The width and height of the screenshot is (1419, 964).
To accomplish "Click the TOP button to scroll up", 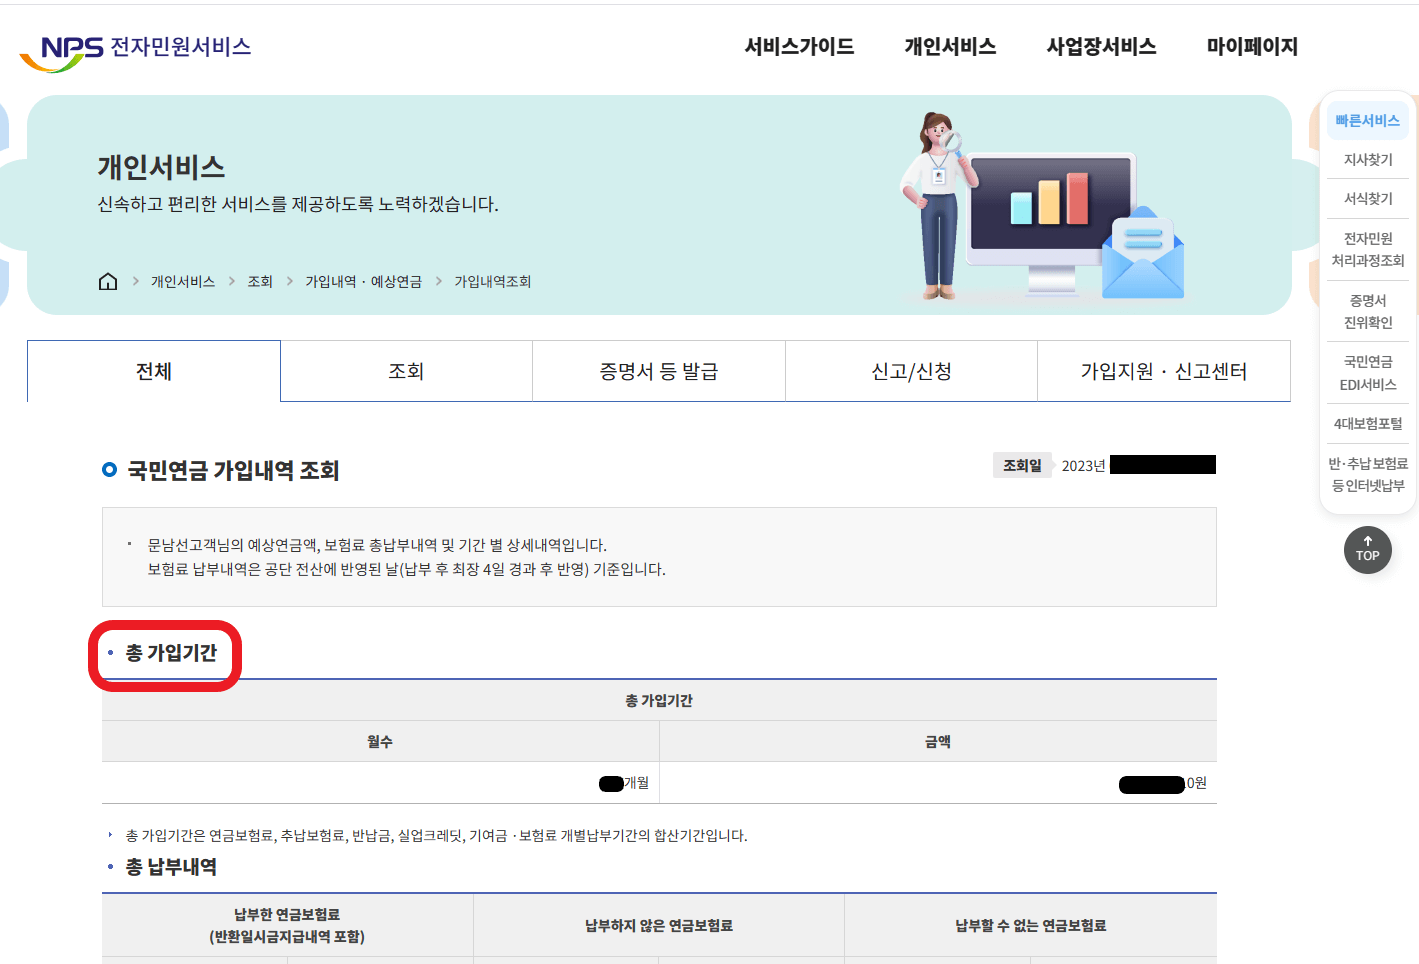I will [x=1367, y=550].
